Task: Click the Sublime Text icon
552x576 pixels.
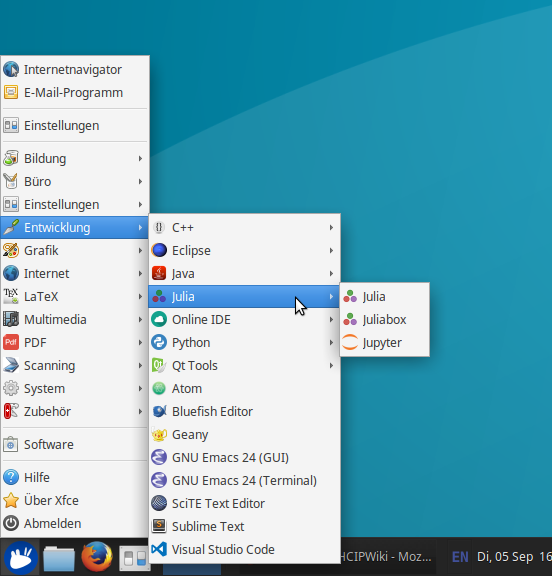Action: click(159, 526)
